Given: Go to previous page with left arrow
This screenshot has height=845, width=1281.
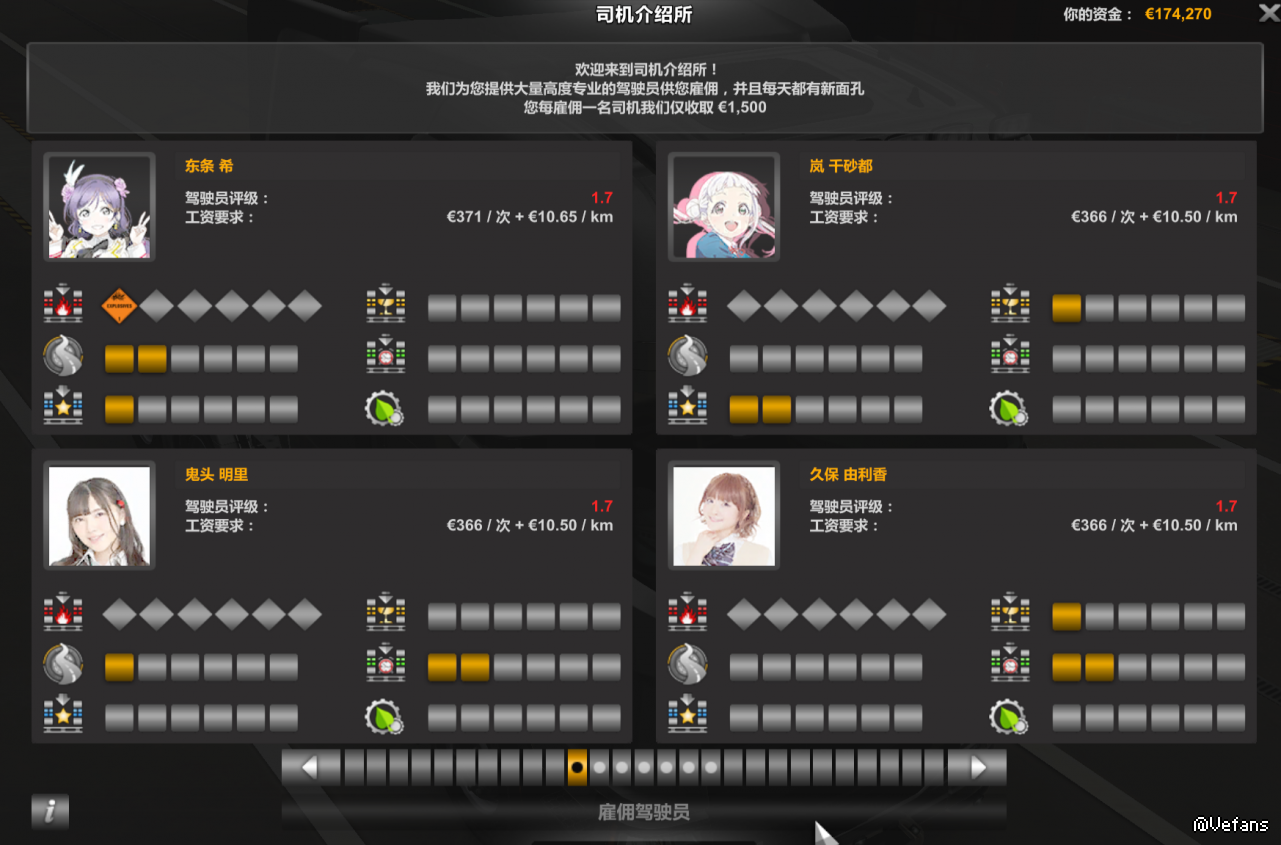Looking at the screenshot, I should [x=309, y=767].
